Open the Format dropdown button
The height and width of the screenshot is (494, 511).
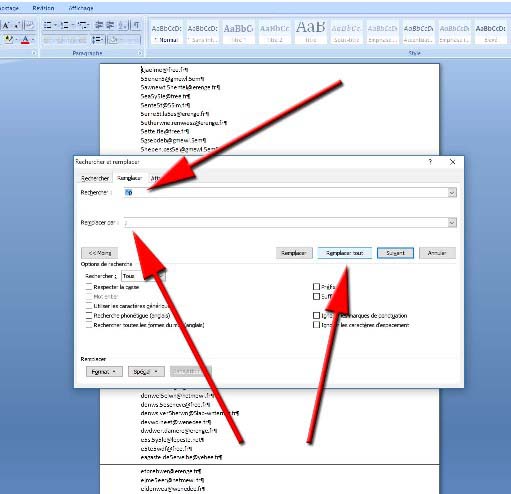pos(104,371)
